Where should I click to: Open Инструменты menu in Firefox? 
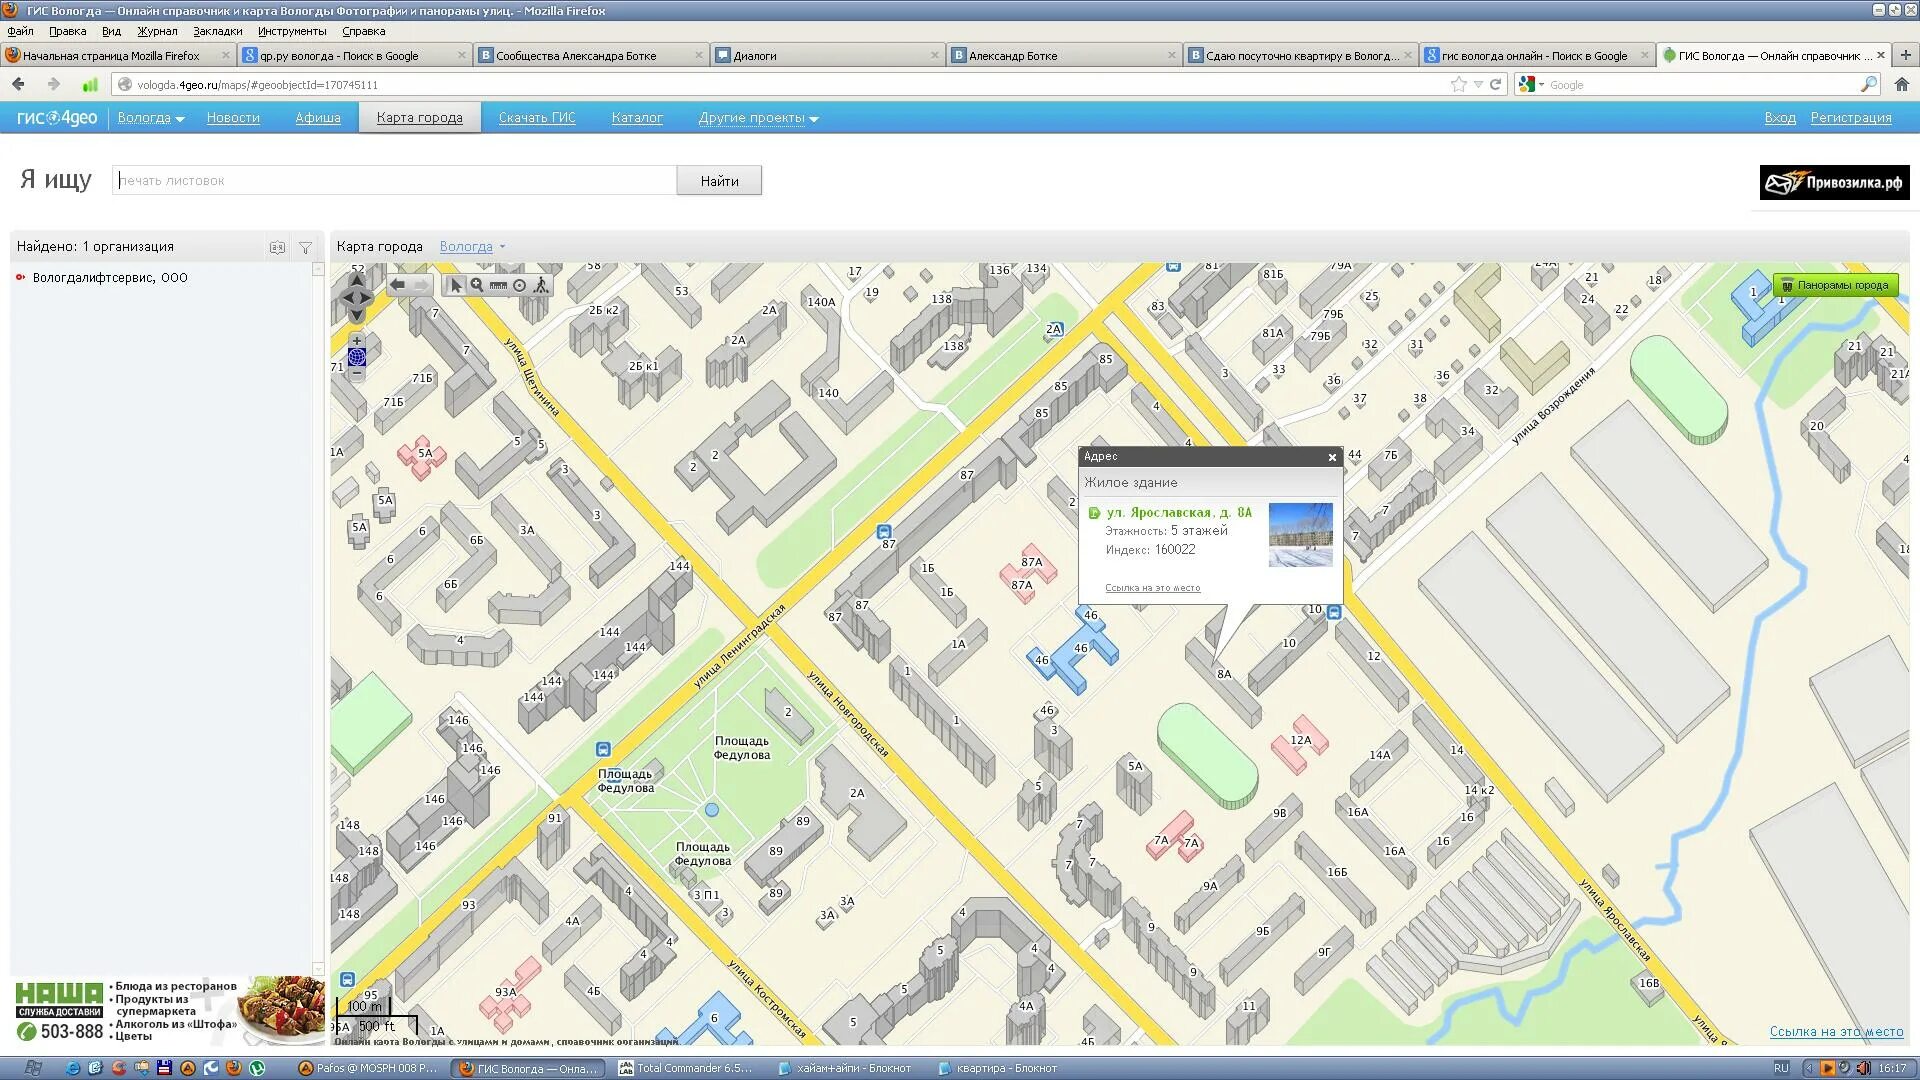click(292, 31)
